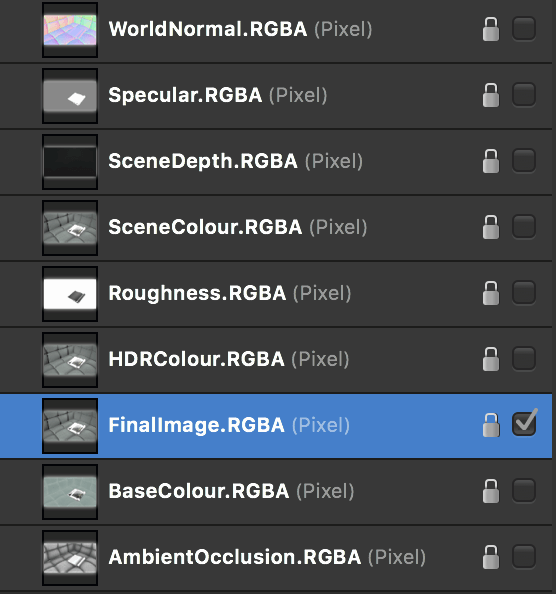Image resolution: width=556 pixels, height=594 pixels.
Task: Enable visibility checkbox for BaseColour.RGBA layer
Action: point(524,490)
